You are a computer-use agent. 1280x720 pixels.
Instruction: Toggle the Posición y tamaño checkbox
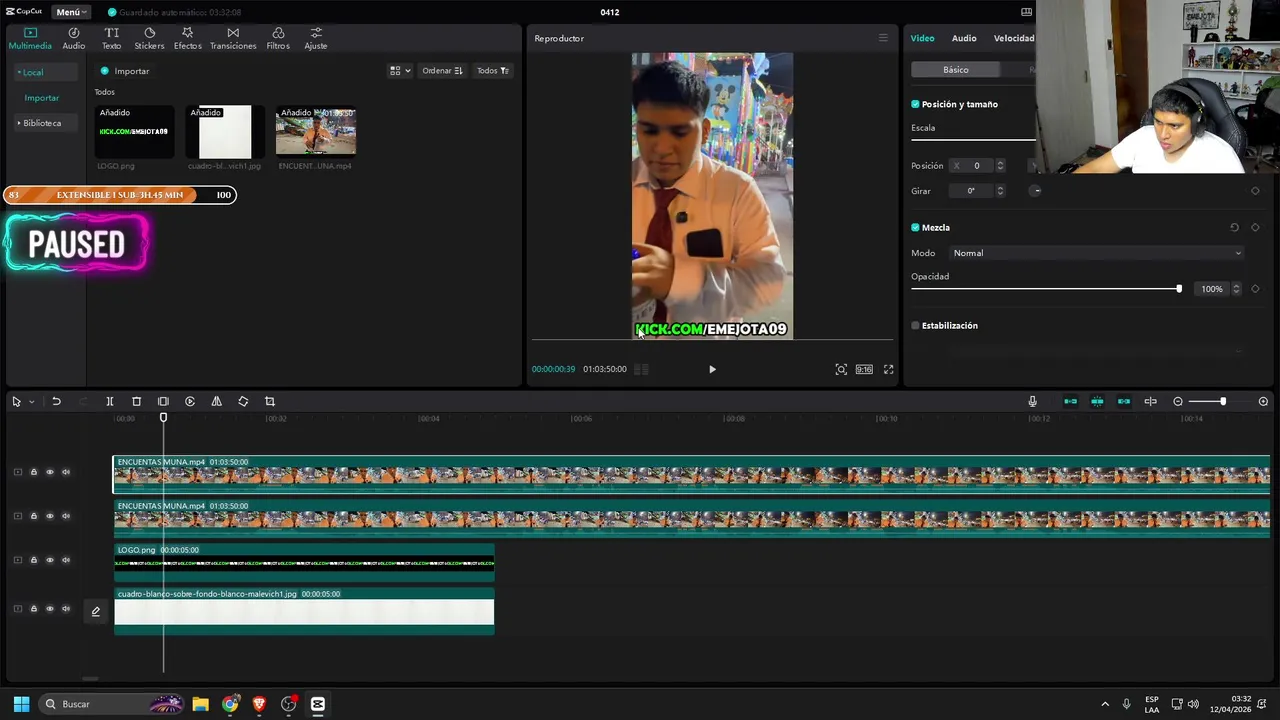pos(915,104)
